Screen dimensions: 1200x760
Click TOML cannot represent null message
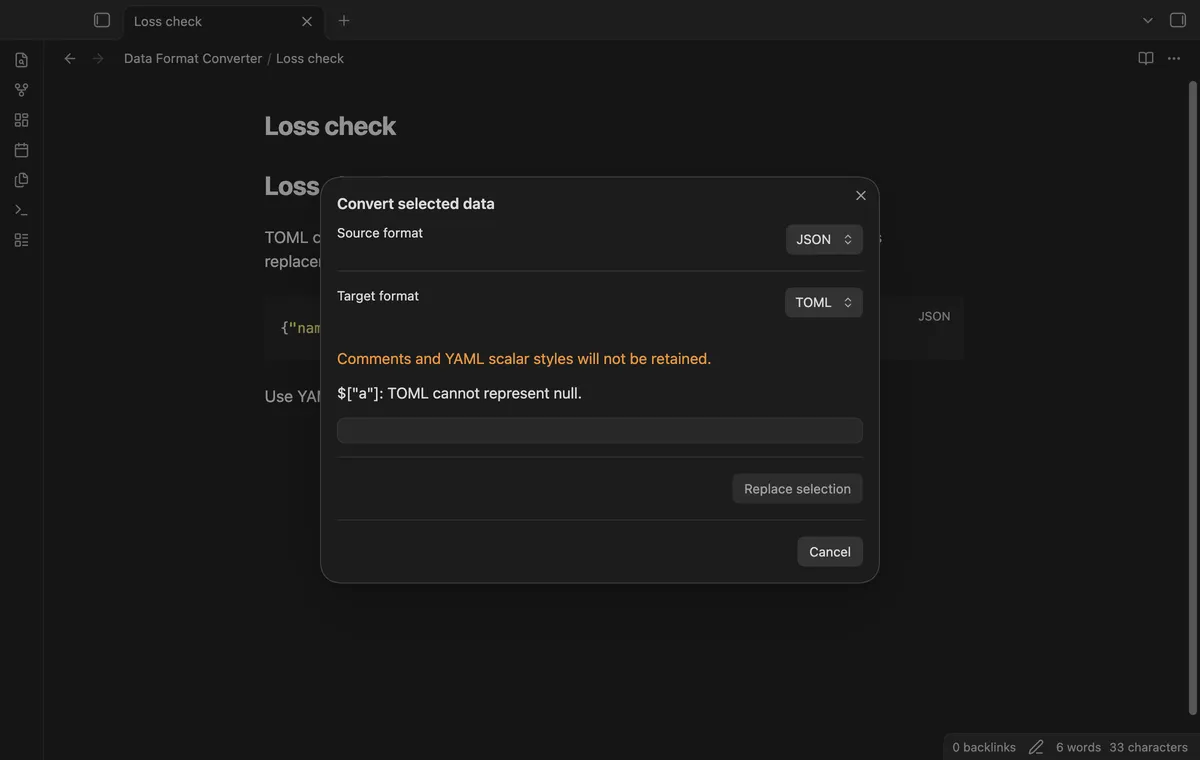click(459, 393)
